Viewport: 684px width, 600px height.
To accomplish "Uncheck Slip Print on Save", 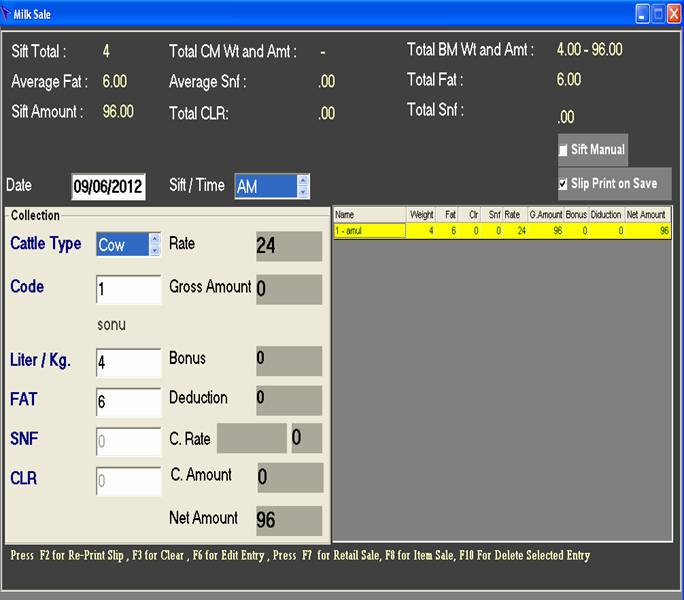I will tap(564, 184).
